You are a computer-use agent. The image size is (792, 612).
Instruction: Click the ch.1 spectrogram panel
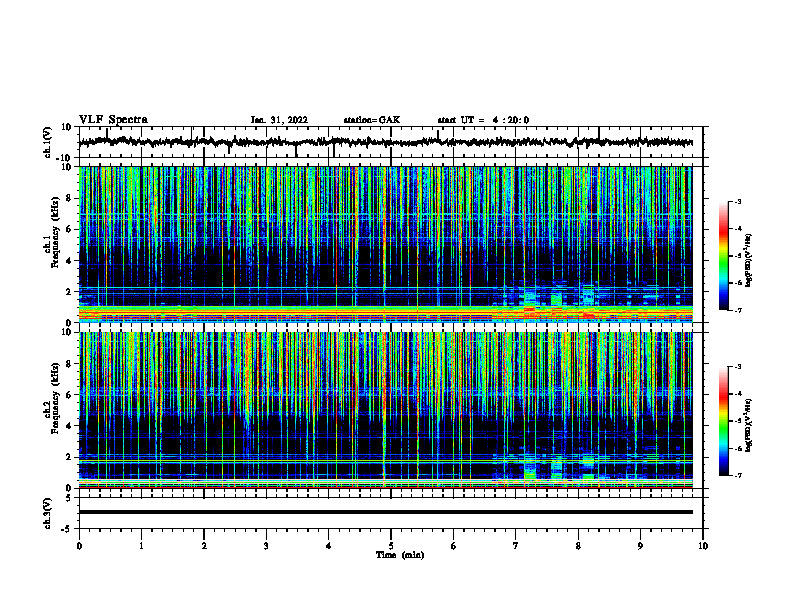click(x=386, y=244)
